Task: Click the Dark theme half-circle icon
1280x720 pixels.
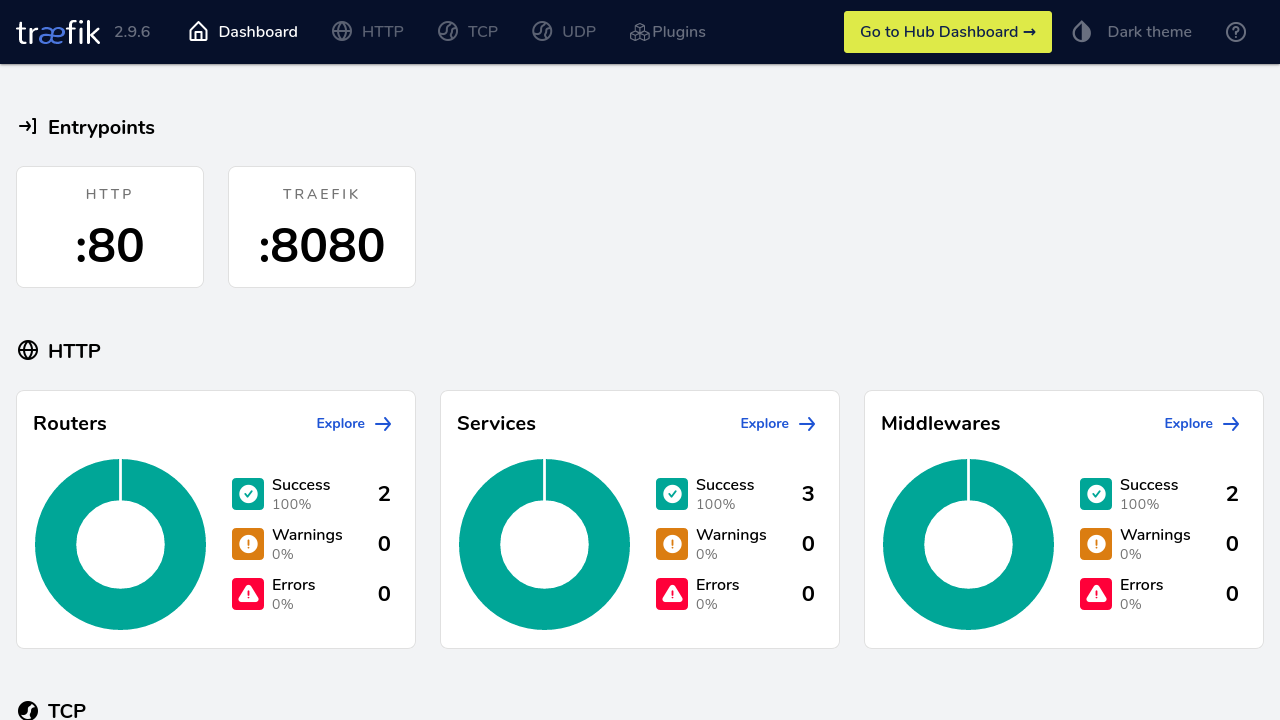Action: 1082,32
